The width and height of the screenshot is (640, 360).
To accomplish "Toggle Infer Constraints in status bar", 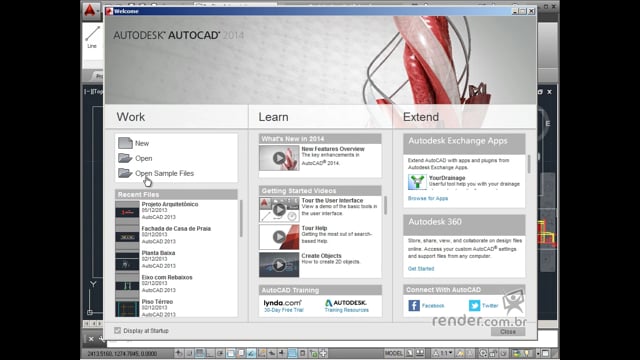I will click(x=178, y=353).
